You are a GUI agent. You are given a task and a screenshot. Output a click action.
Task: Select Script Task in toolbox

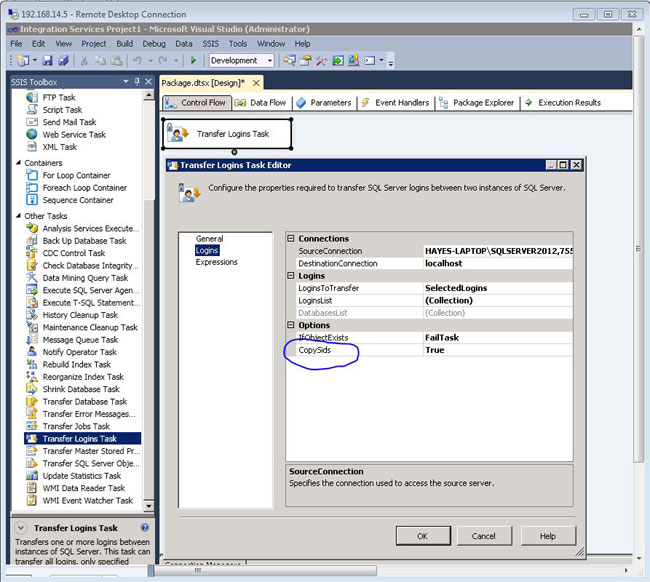[x=62, y=110]
